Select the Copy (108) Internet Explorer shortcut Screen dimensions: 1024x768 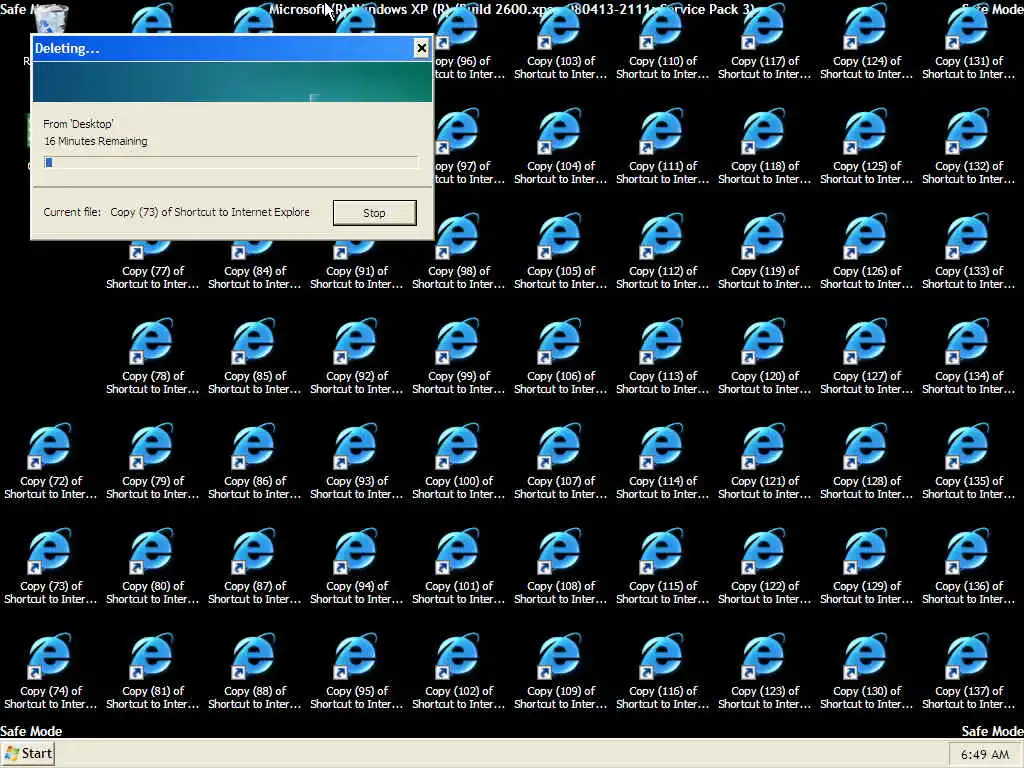560,568
